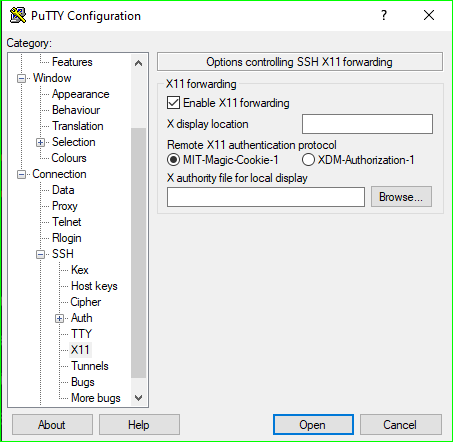Image resolution: width=453 pixels, height=442 pixels.
Task: Select the Host keys category
Action: click(x=94, y=286)
